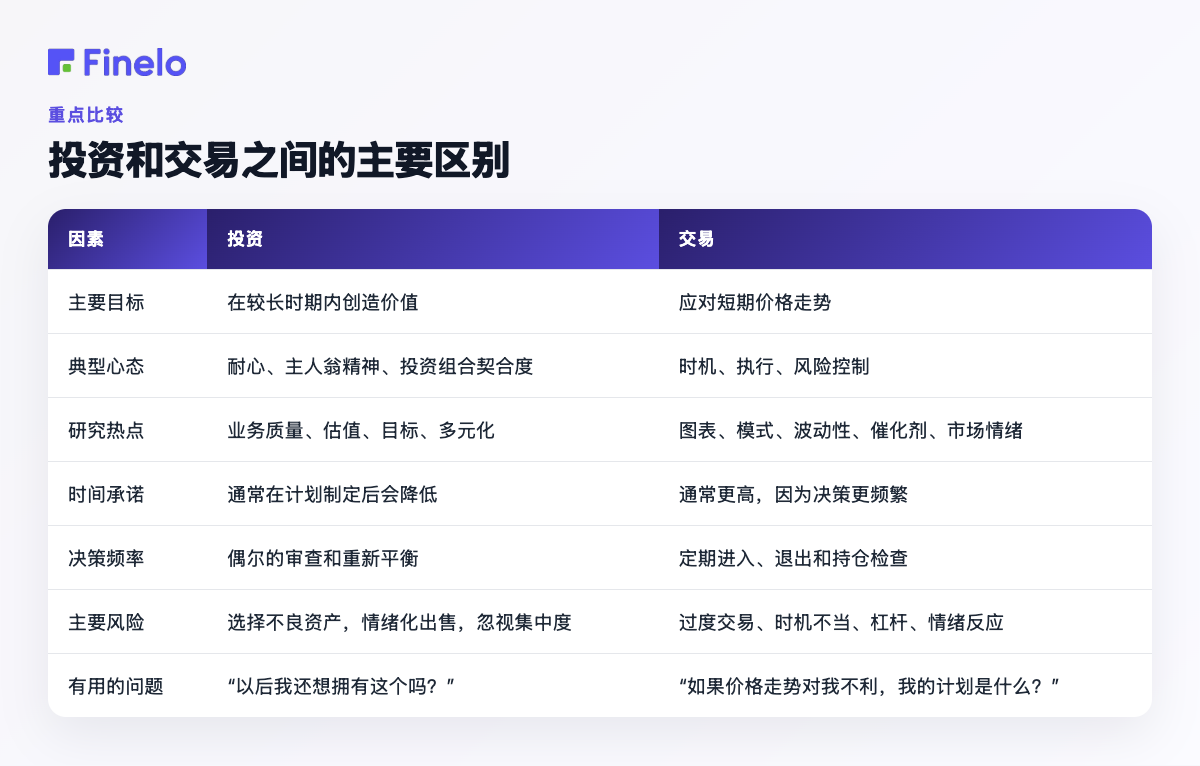
Task: Click the heading 投资和交易之间的主要区别
Action: pyautogui.click(x=279, y=161)
